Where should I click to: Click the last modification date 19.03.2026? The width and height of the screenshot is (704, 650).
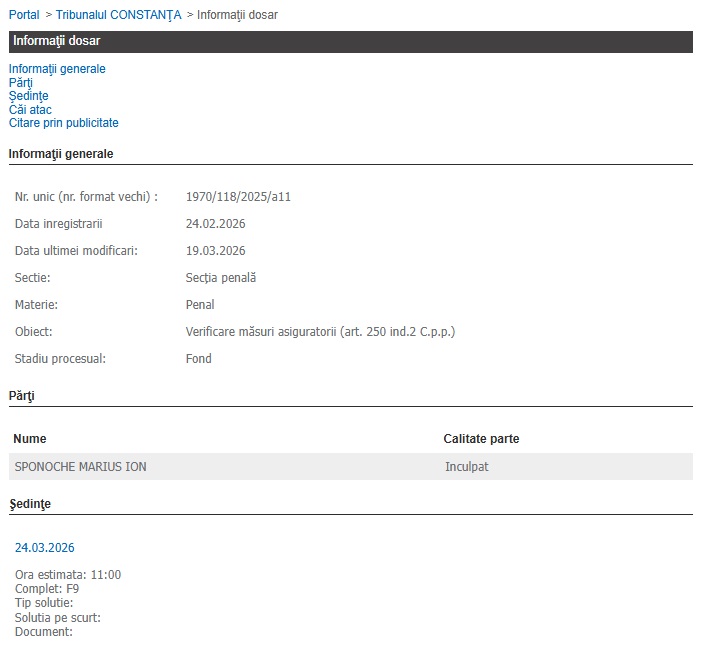pos(215,251)
